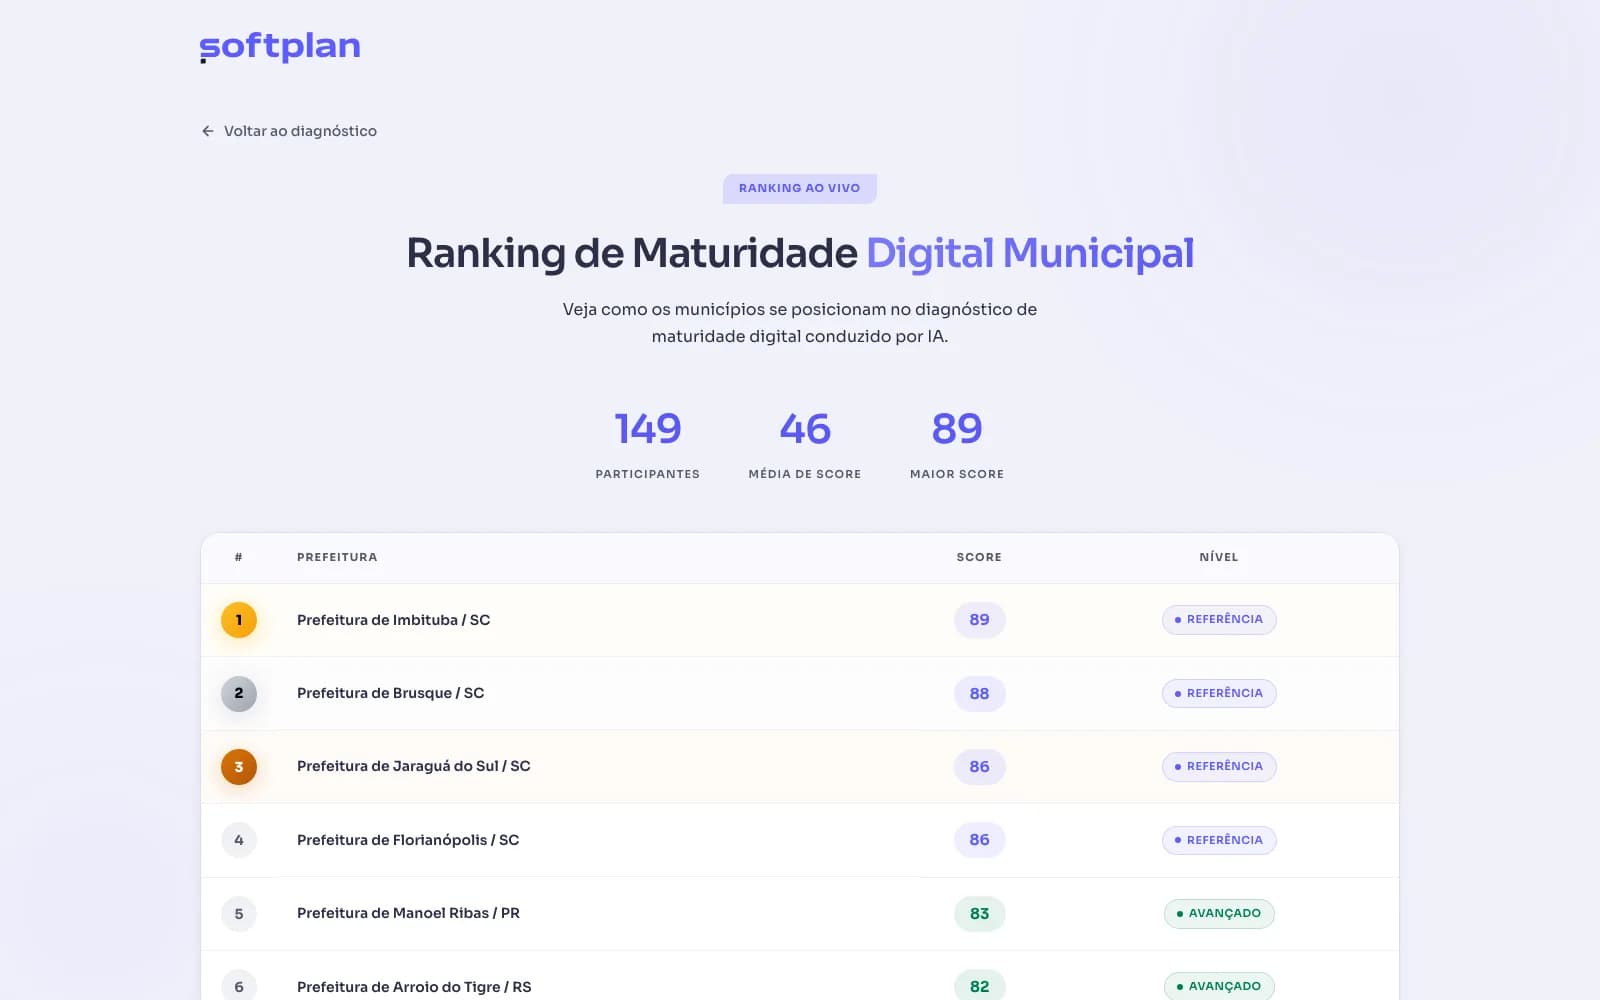Click score 89 pill in Imbituba row
Image resolution: width=1600 pixels, height=1000 pixels.
(979, 620)
